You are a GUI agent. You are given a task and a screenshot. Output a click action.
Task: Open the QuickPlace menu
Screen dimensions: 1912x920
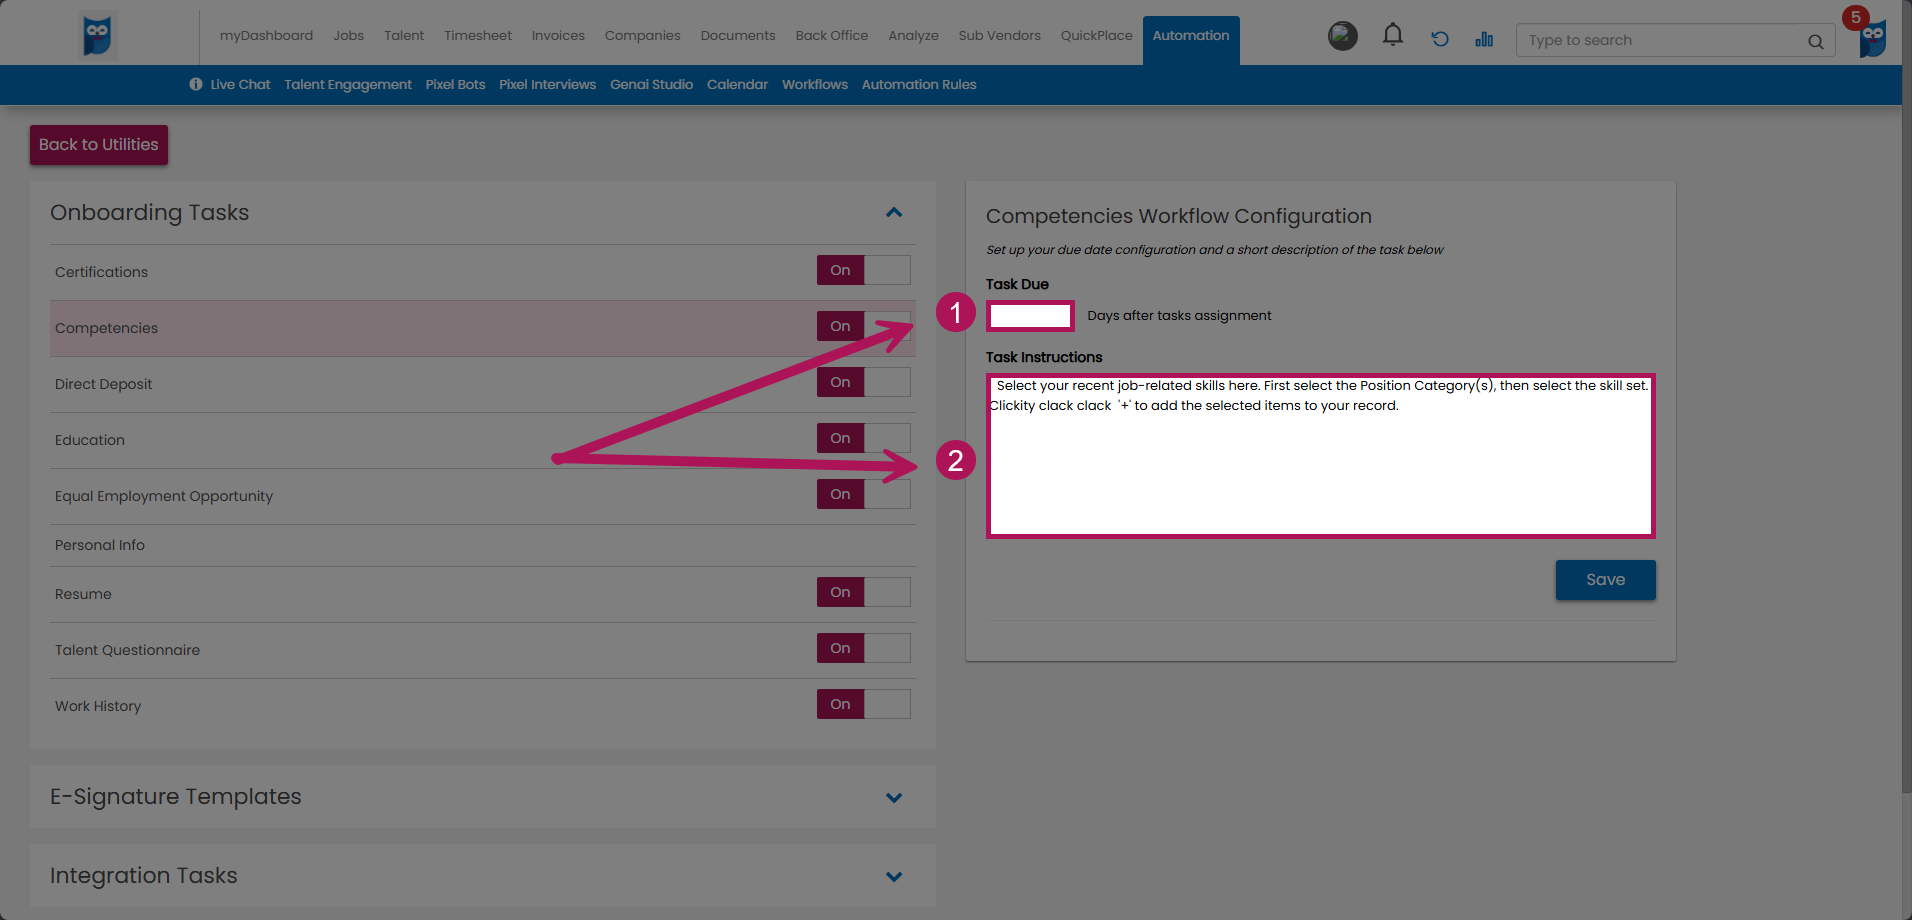click(x=1096, y=35)
